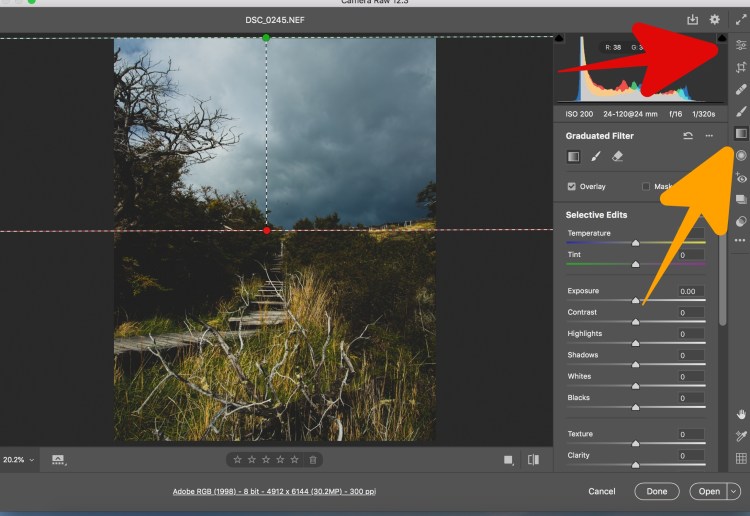Viewport: 750px width, 516px height.
Task: Click the green gradient start pin on image
Action: (x=266, y=37)
